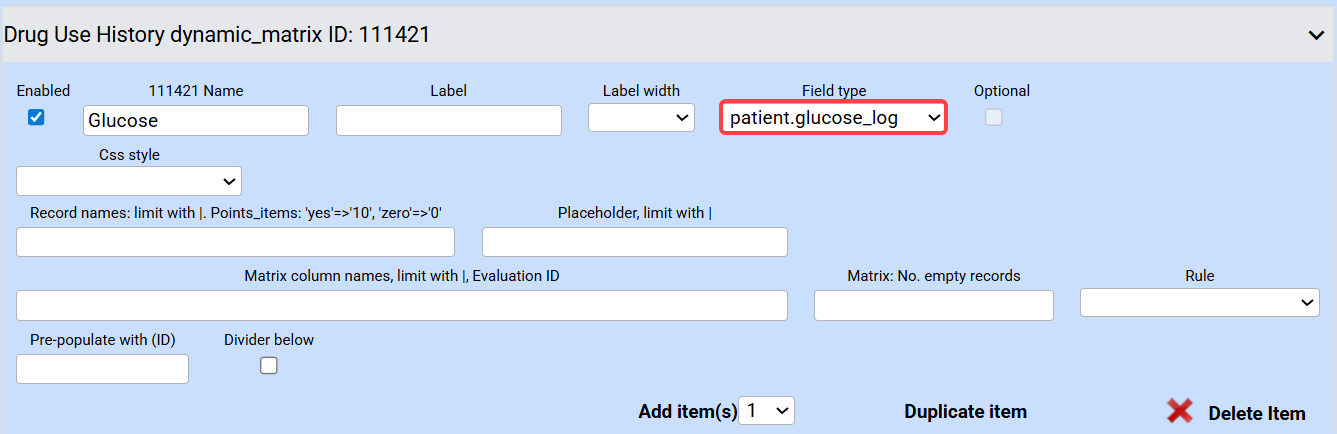Viewport: 1337px width, 434px height.
Task: Uncheck the Enabled checkbox
Action: (36, 117)
